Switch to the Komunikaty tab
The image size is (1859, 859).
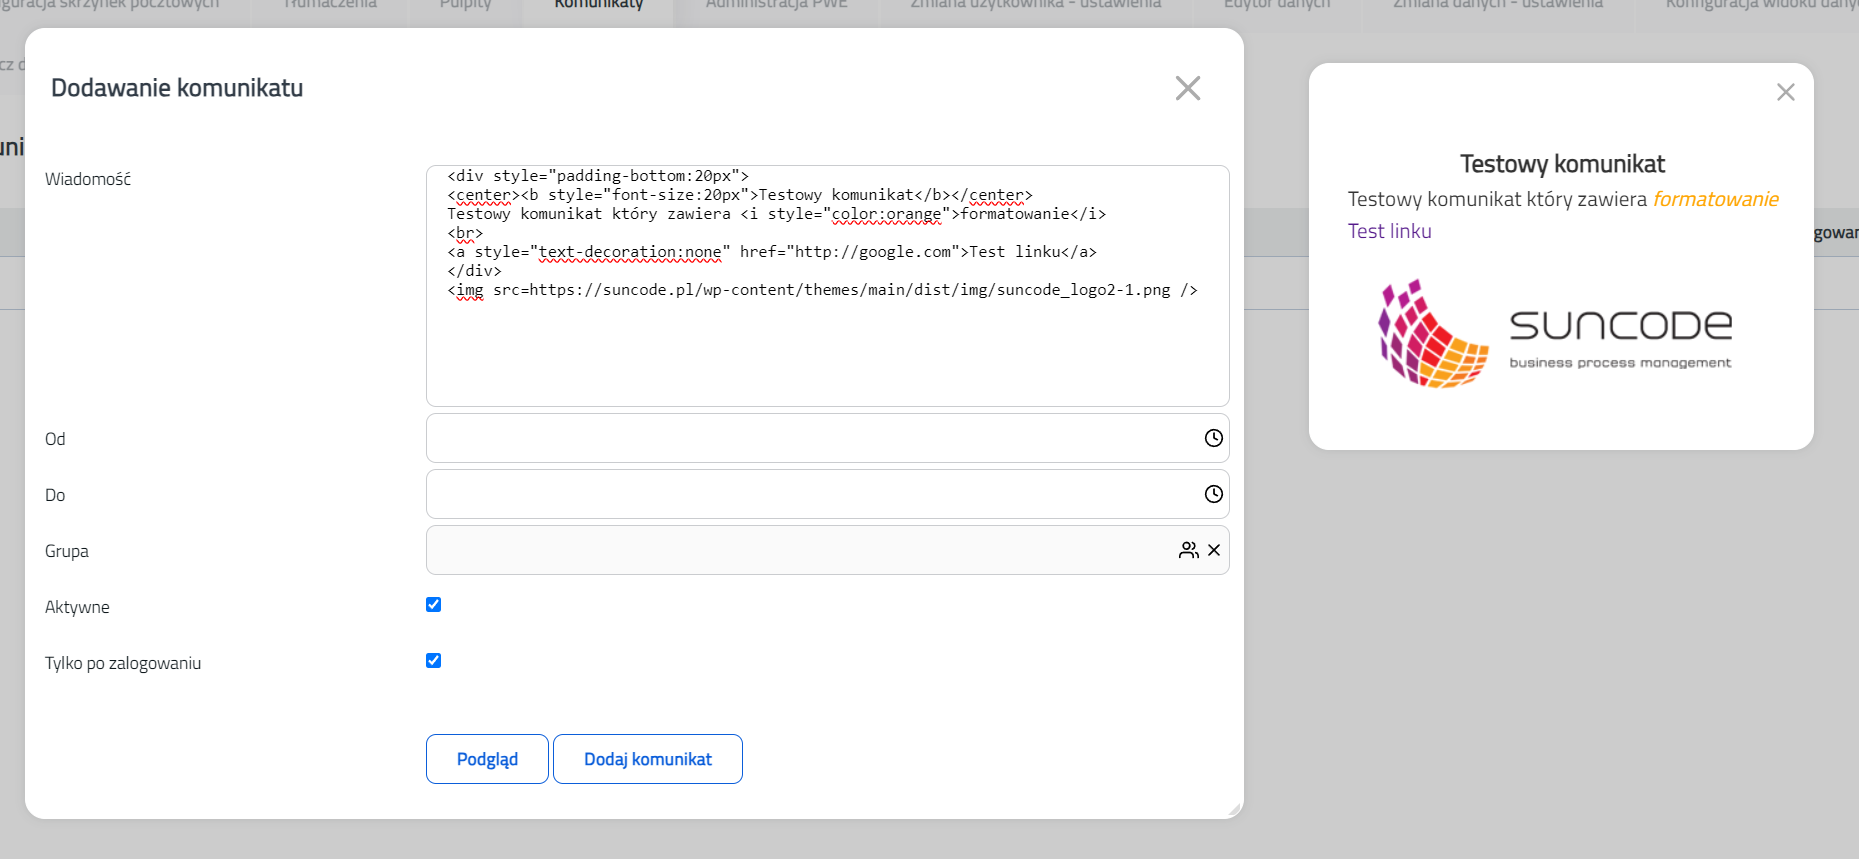tap(598, 5)
